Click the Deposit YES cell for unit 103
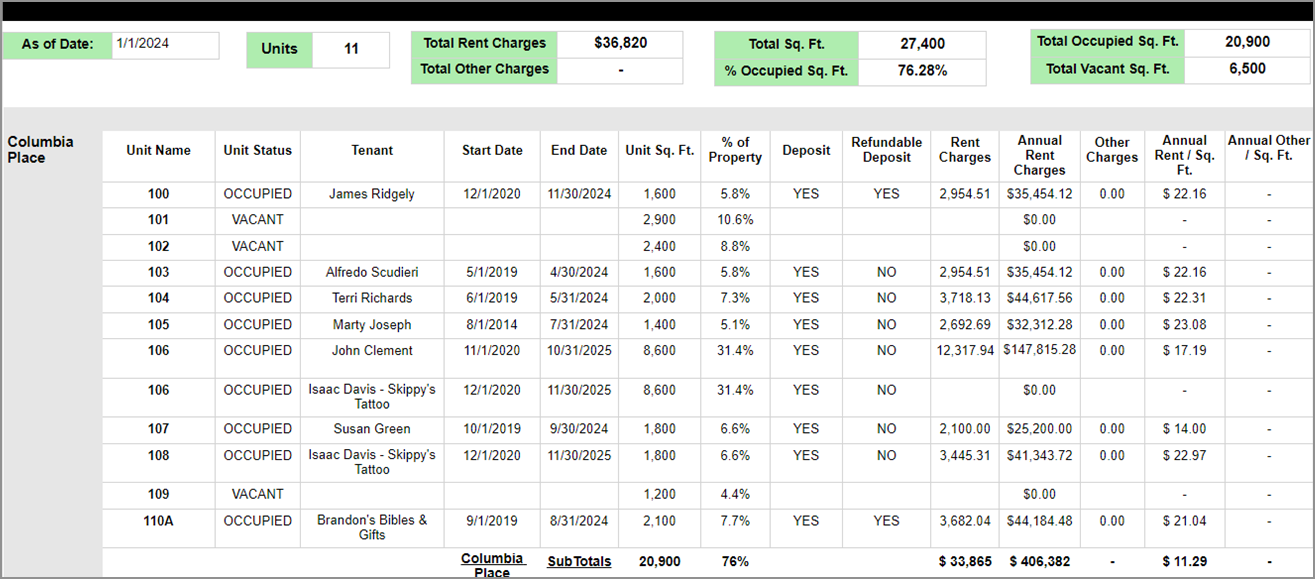Screen dimensions: 1315x579 [x=805, y=272]
